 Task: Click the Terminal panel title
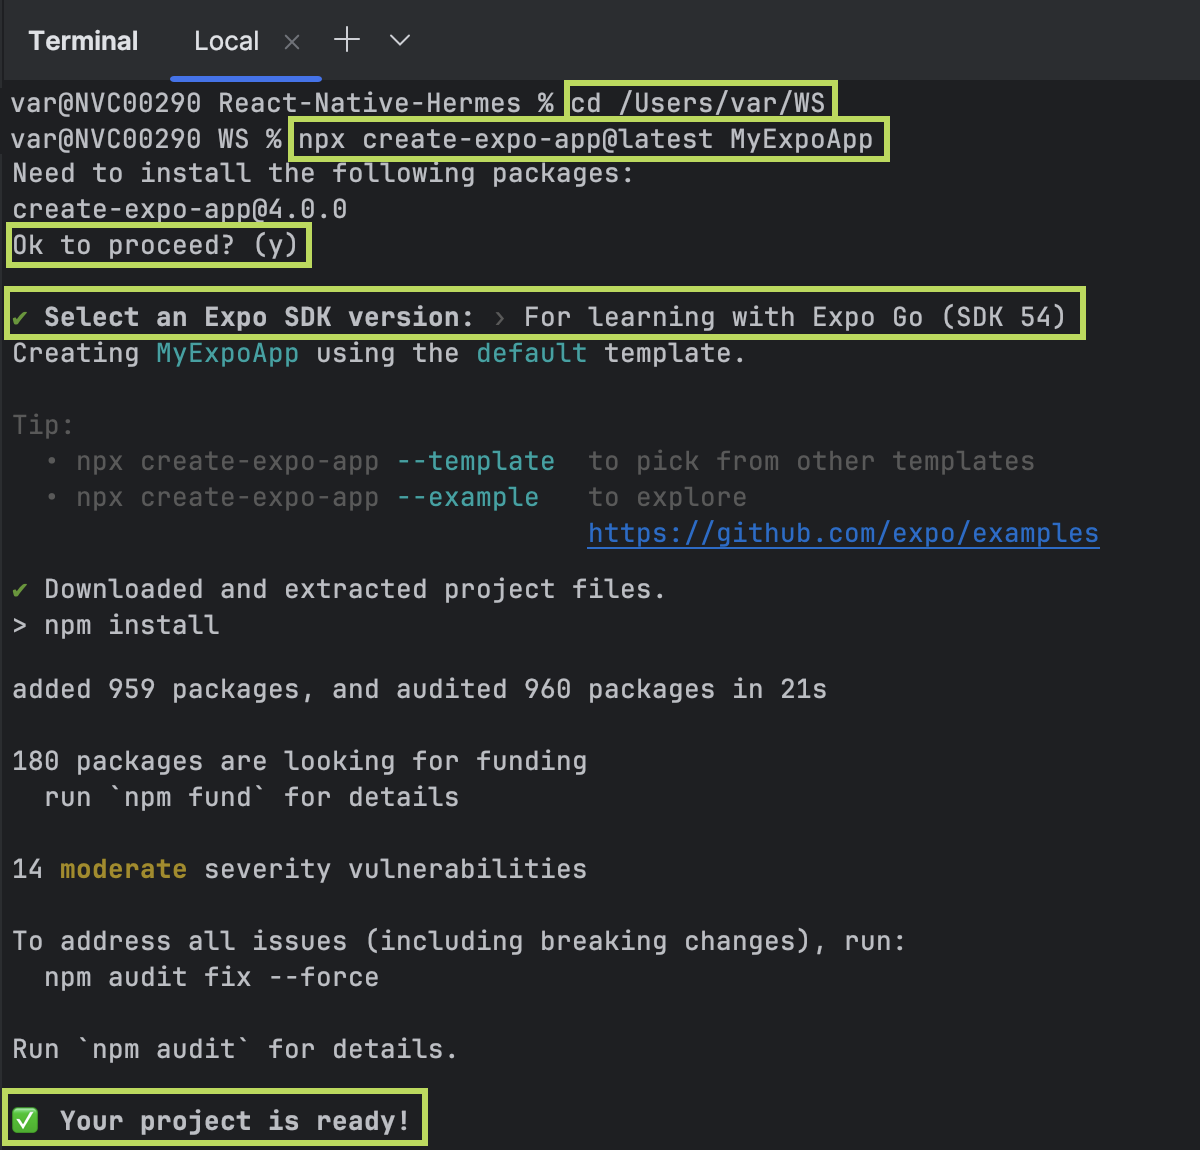click(x=83, y=41)
